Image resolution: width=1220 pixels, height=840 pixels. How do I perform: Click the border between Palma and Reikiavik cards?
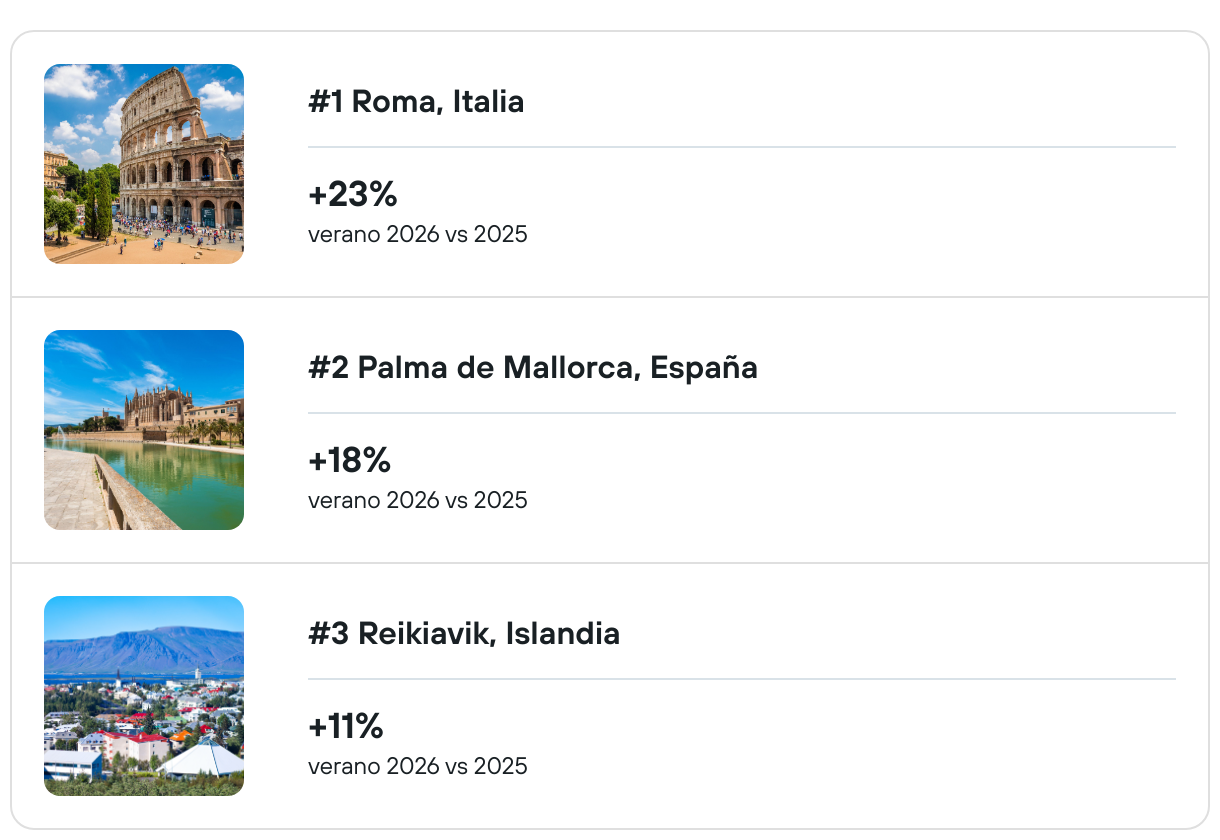point(610,563)
